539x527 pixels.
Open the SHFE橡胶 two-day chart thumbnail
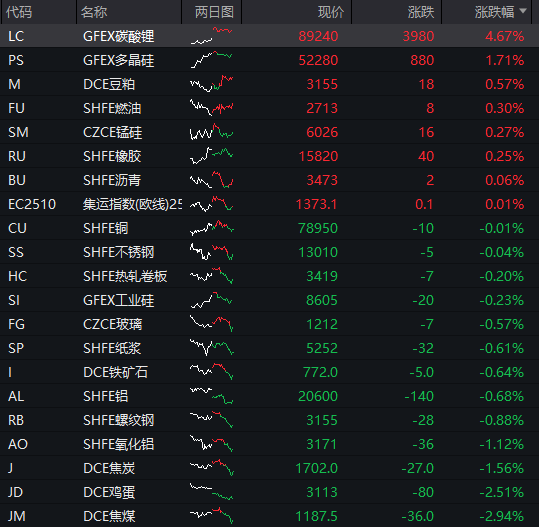tap(212, 156)
